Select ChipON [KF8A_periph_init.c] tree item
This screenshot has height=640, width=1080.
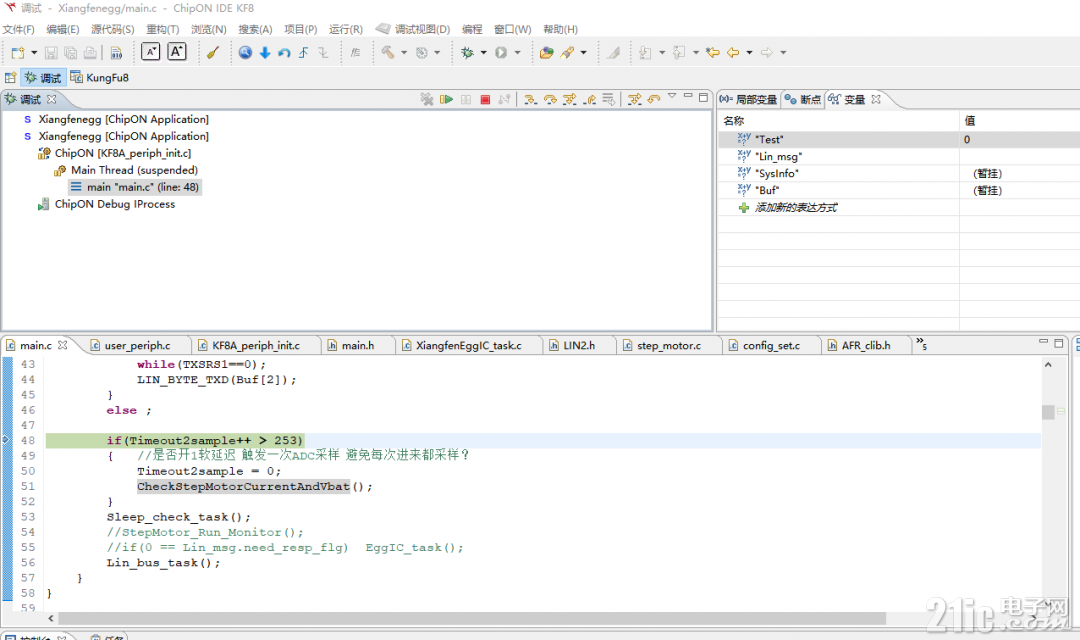coord(123,153)
